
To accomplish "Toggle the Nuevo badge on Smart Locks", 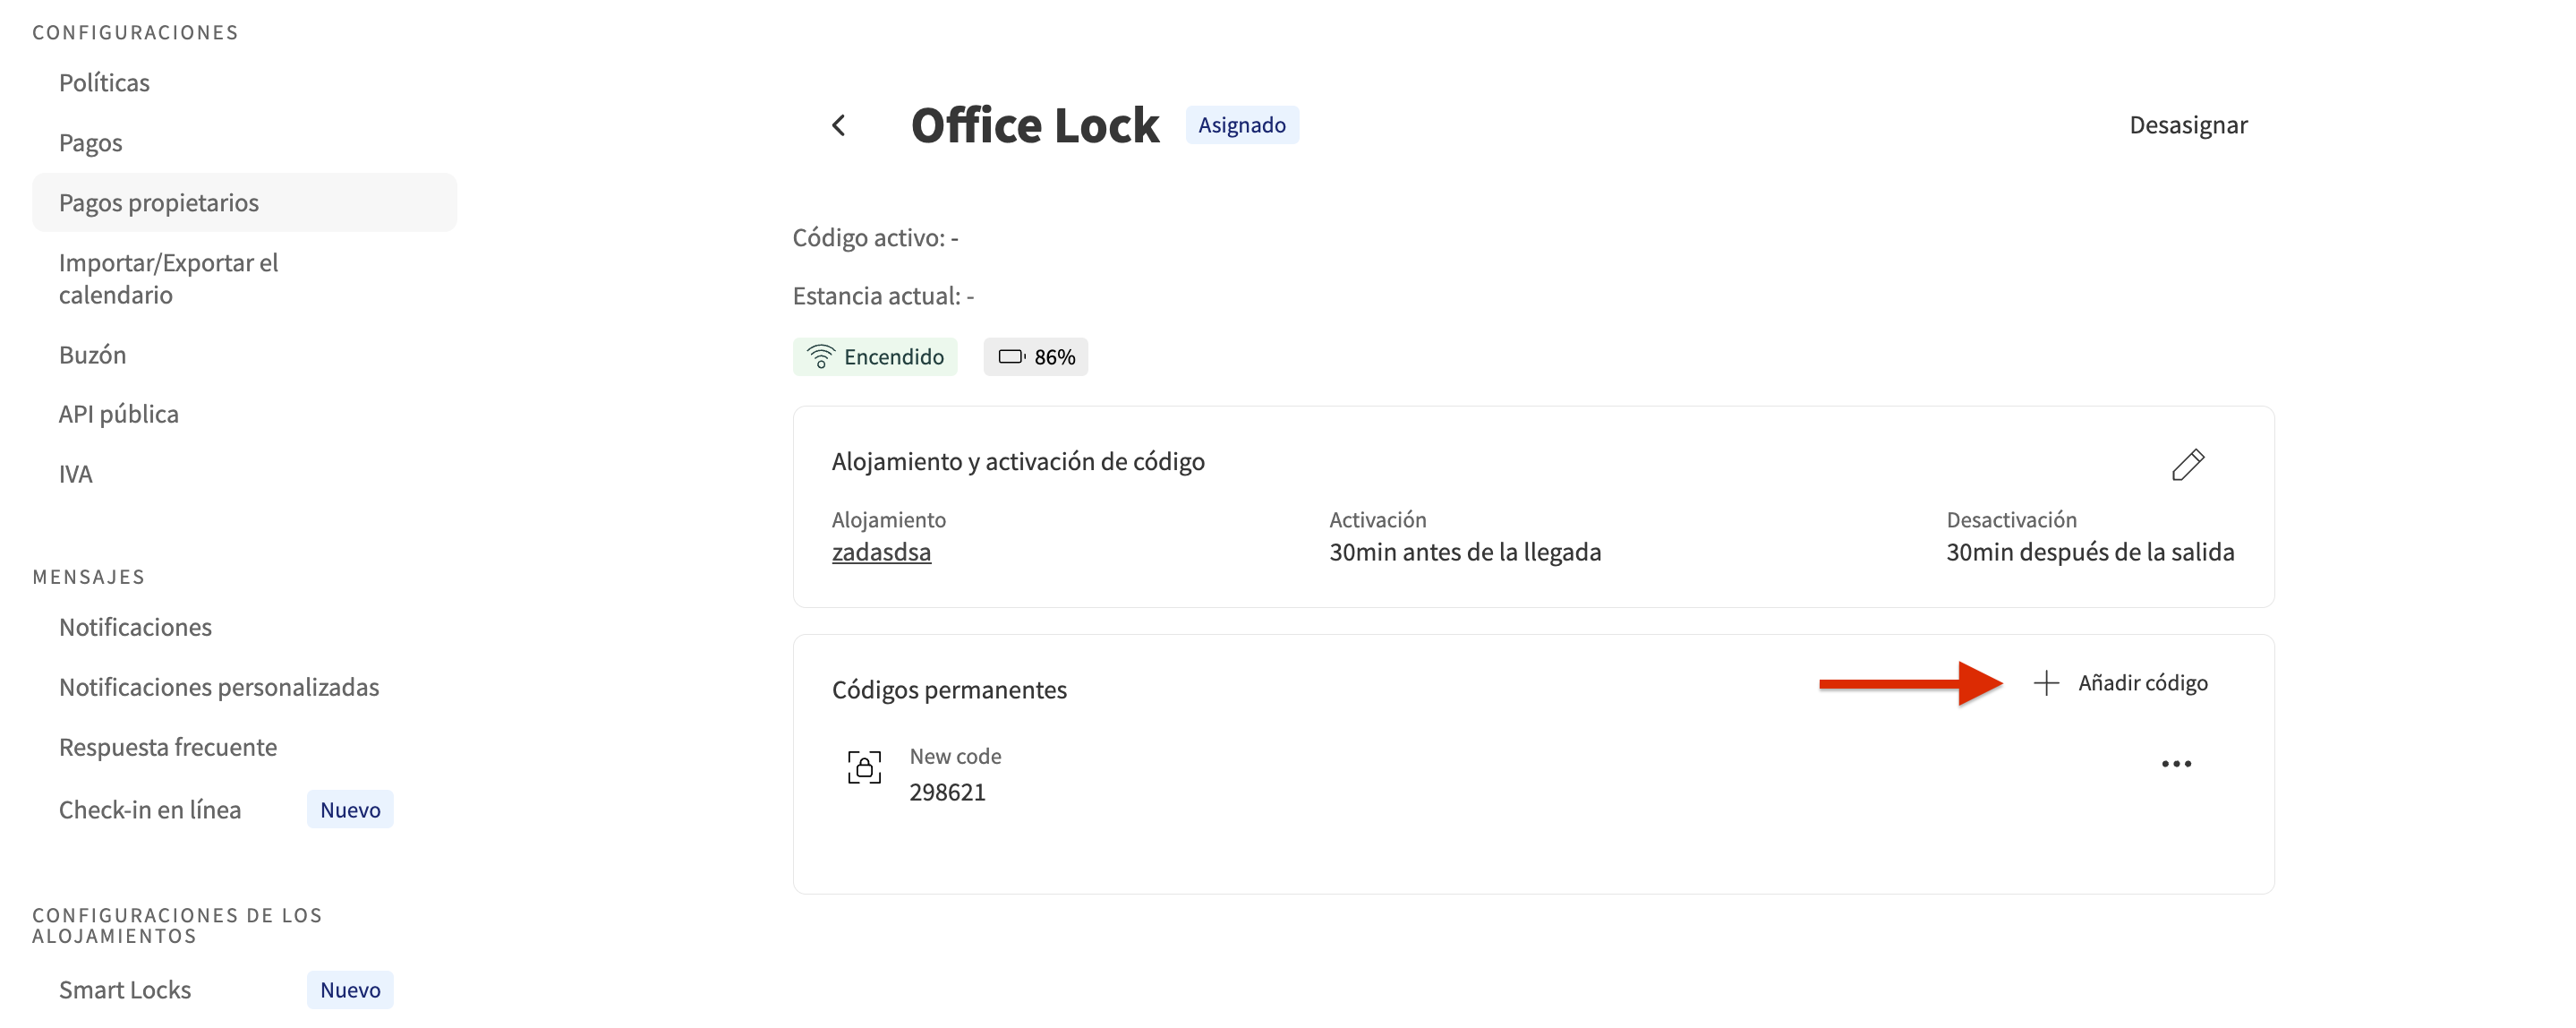I will pos(348,989).
